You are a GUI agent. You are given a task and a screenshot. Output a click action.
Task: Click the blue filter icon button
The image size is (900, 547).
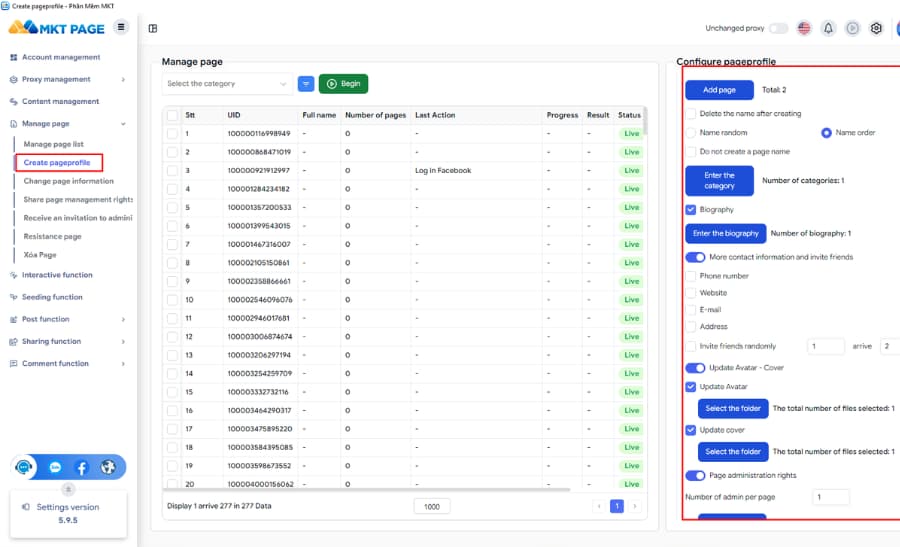306,84
